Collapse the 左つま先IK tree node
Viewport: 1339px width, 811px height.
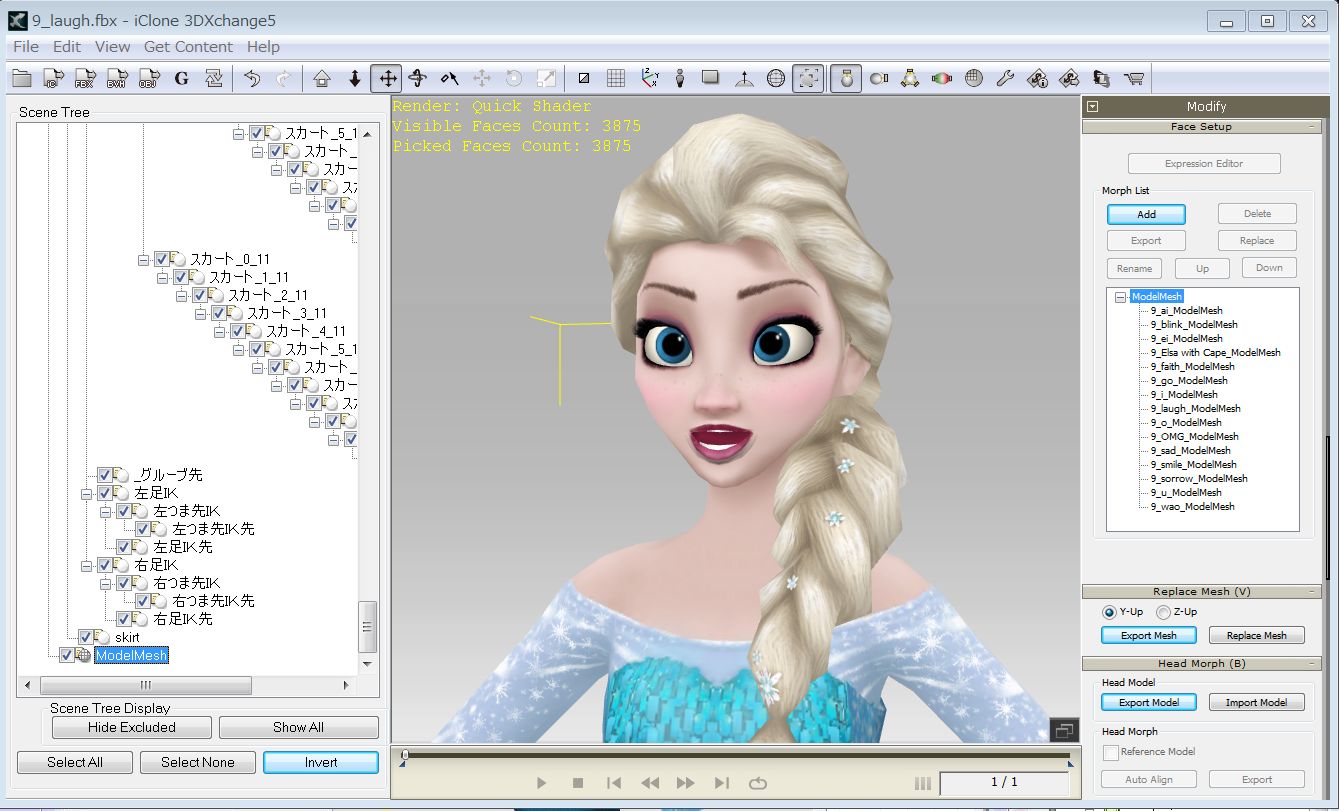(106, 512)
